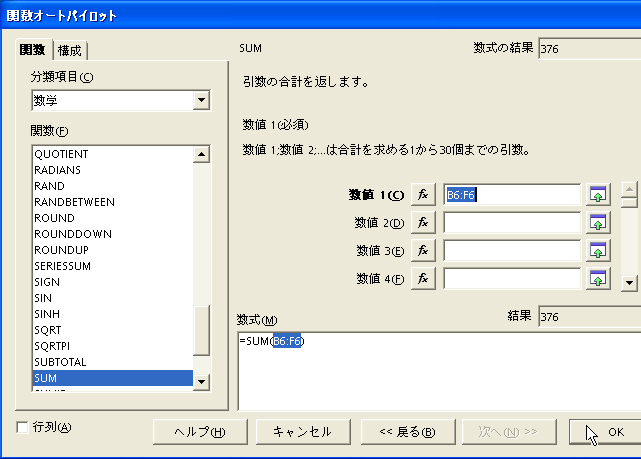
Task: Click shrink dialog icon for 数値 3
Action: (x=598, y=250)
